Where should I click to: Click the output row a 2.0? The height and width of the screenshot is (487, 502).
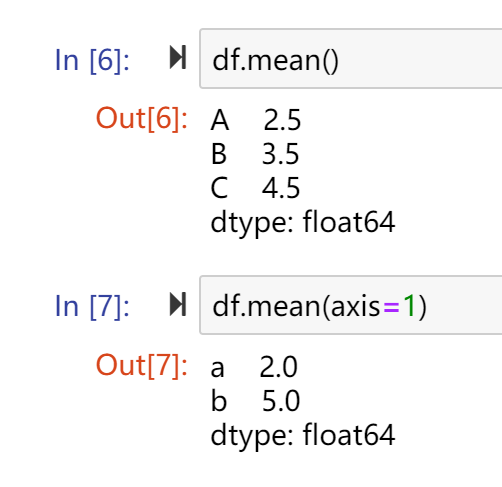click(x=254, y=367)
